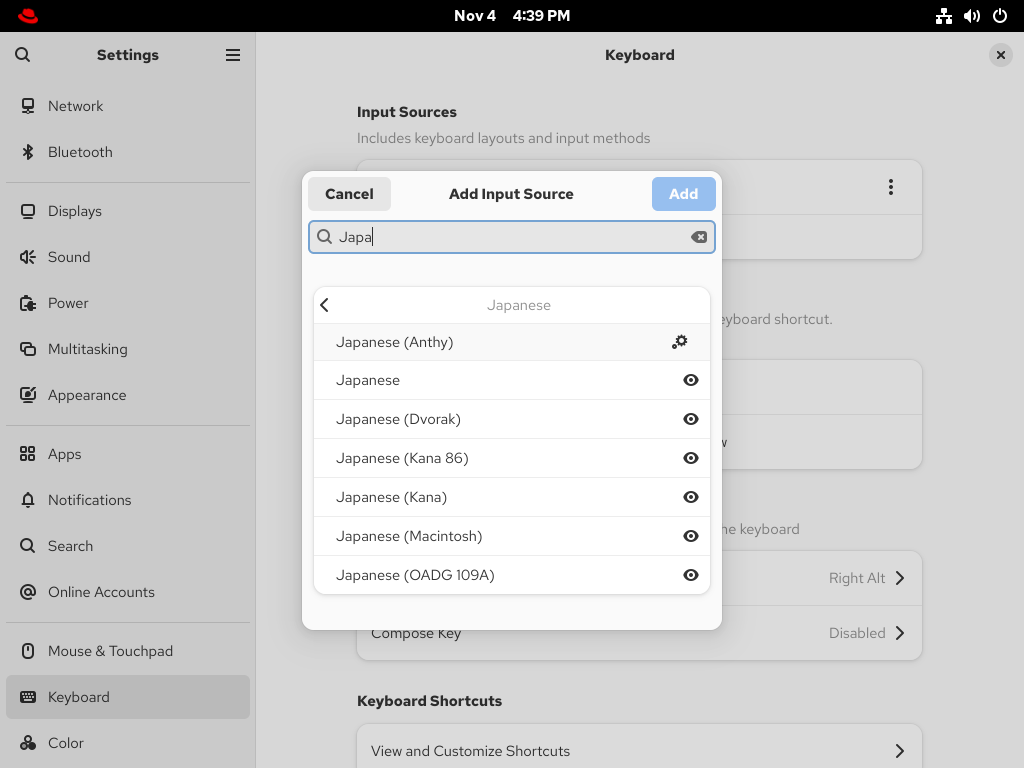Click the network status icon in the top bar

coord(943,16)
